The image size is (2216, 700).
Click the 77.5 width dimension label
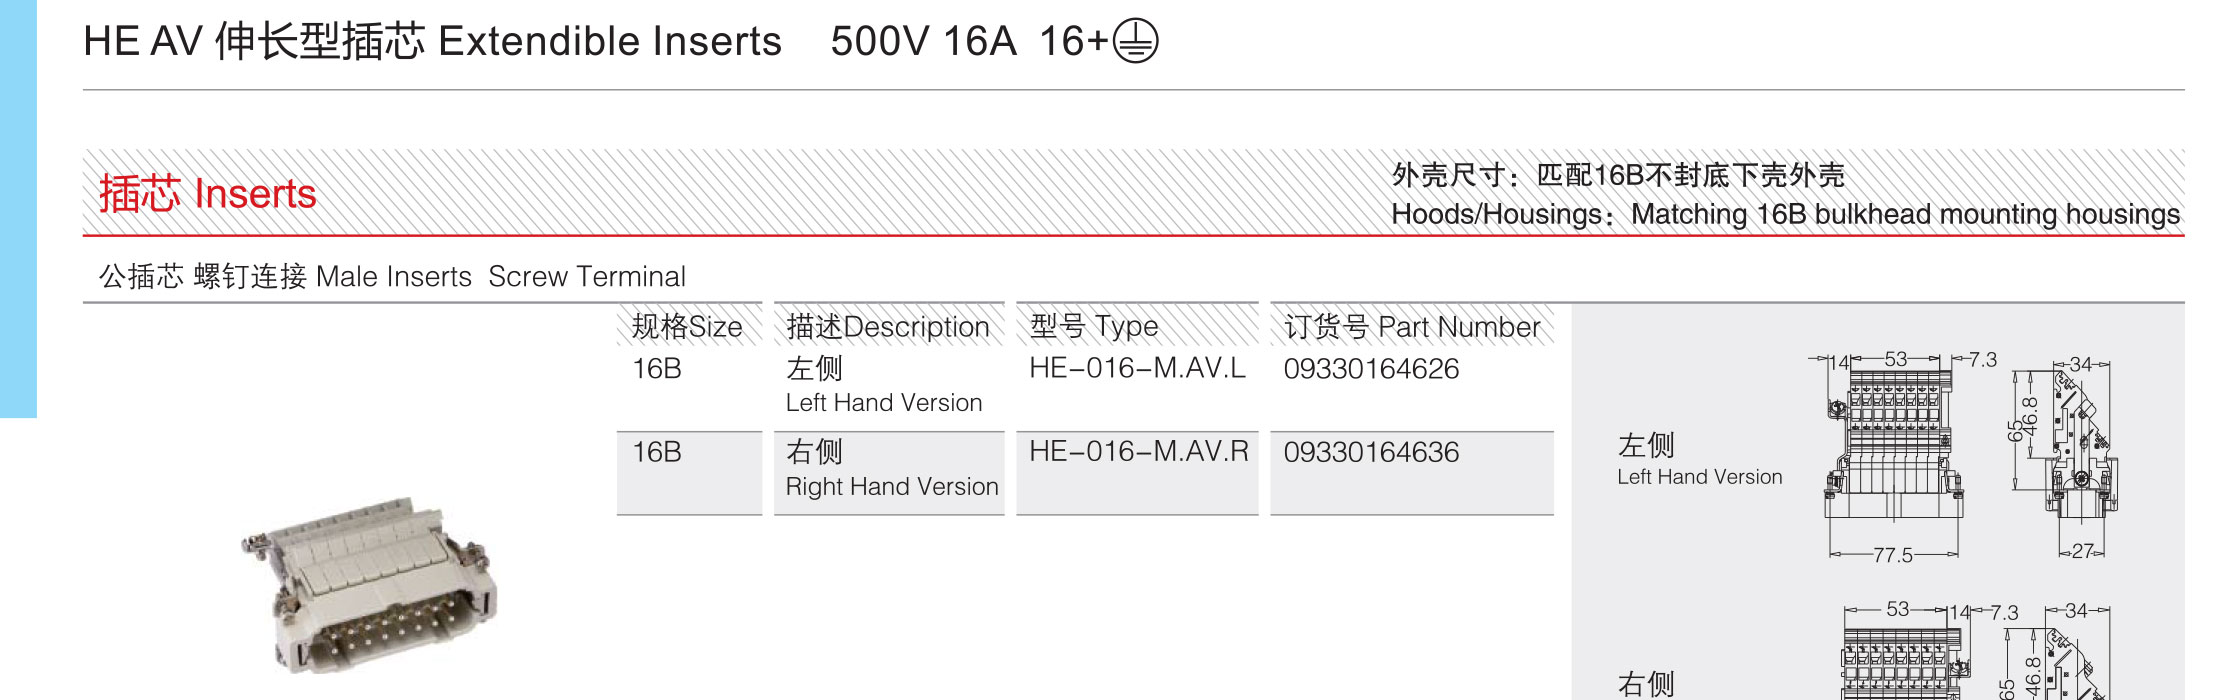click(x=1892, y=555)
